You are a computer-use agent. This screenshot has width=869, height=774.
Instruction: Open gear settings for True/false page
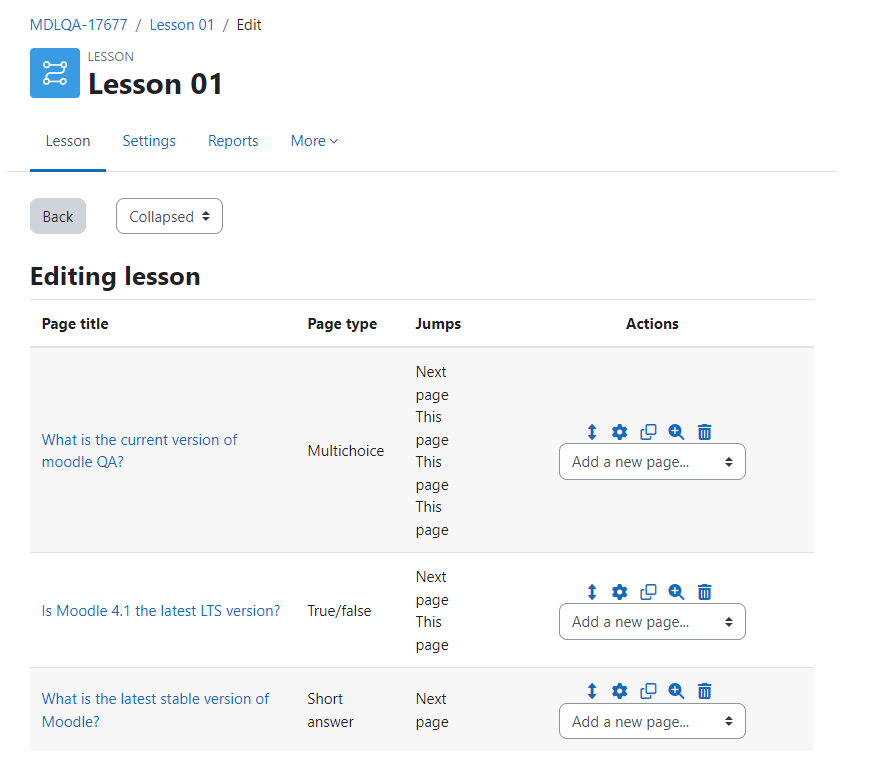[620, 592]
